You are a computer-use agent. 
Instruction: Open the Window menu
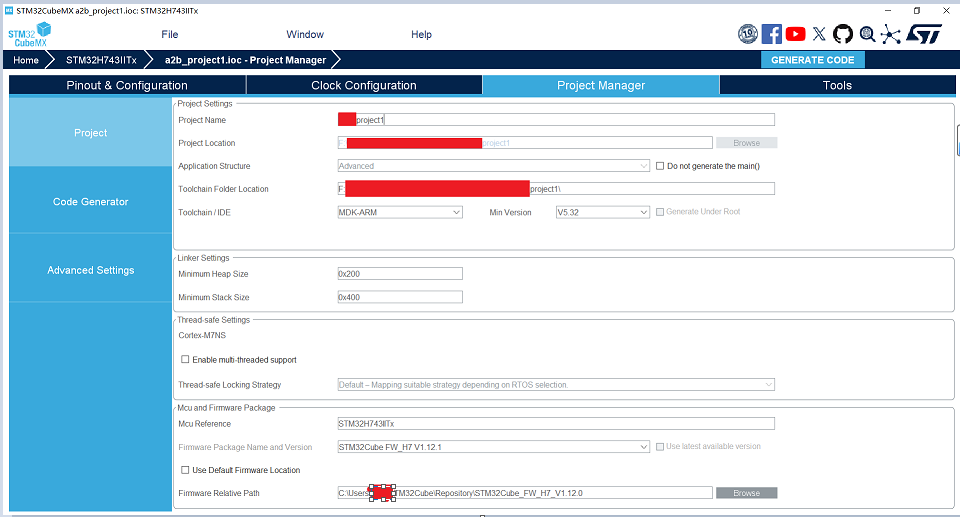coord(305,34)
